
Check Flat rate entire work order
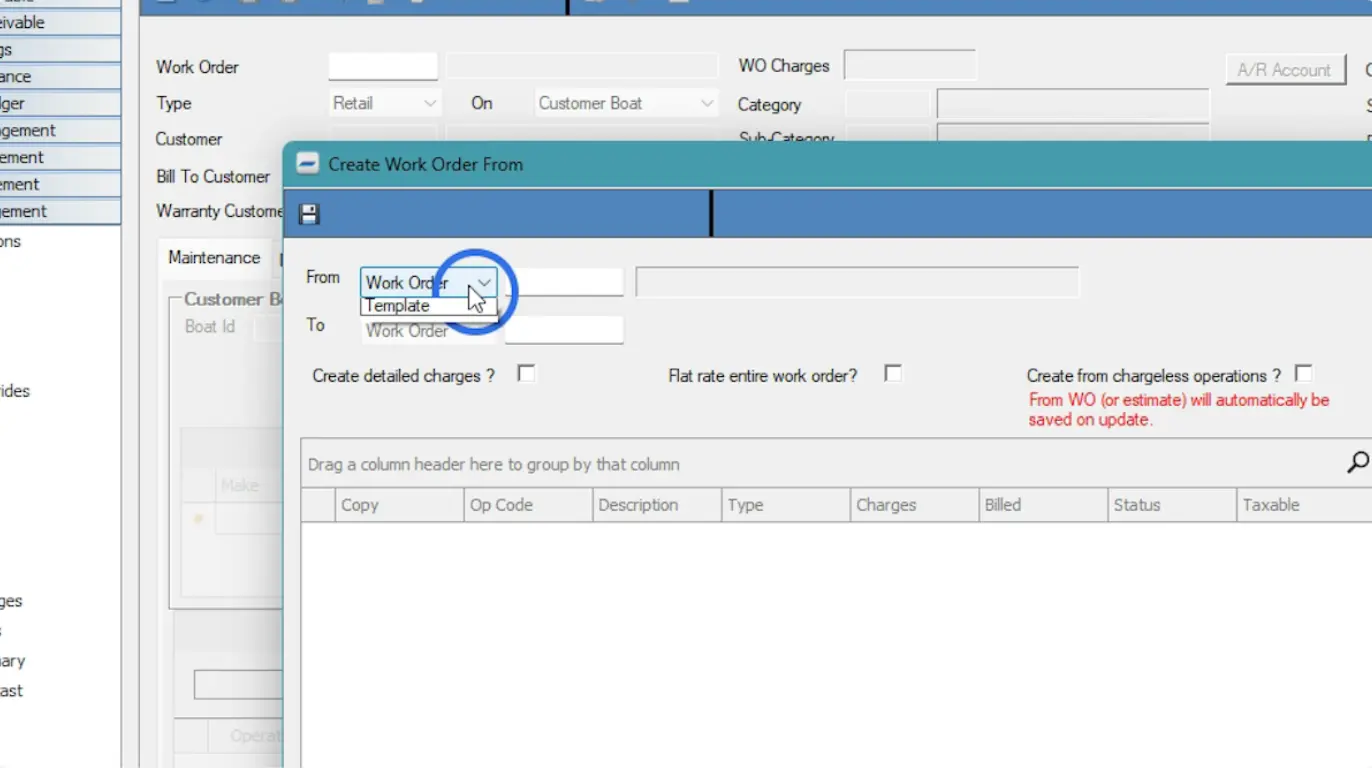[x=893, y=374]
